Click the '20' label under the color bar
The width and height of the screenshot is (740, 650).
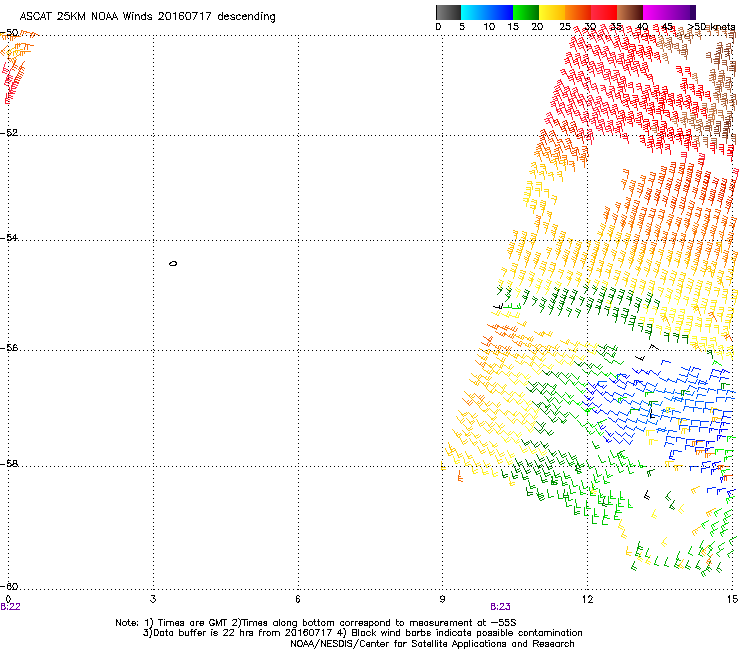point(537,27)
